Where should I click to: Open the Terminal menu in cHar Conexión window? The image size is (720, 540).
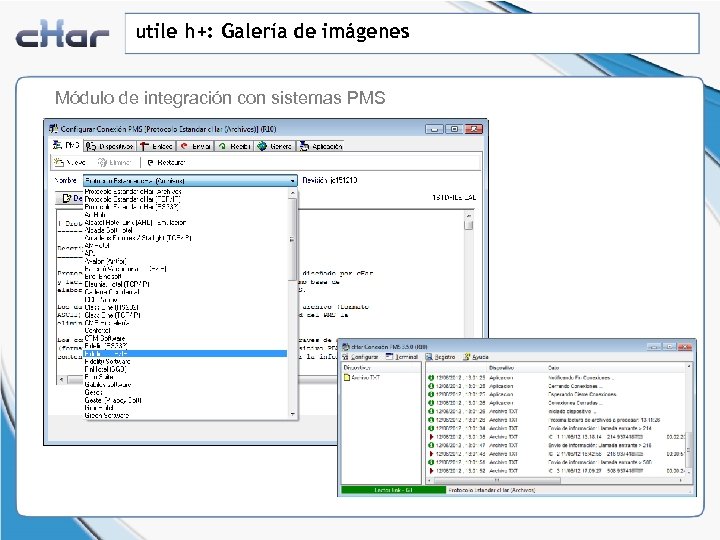click(402, 357)
